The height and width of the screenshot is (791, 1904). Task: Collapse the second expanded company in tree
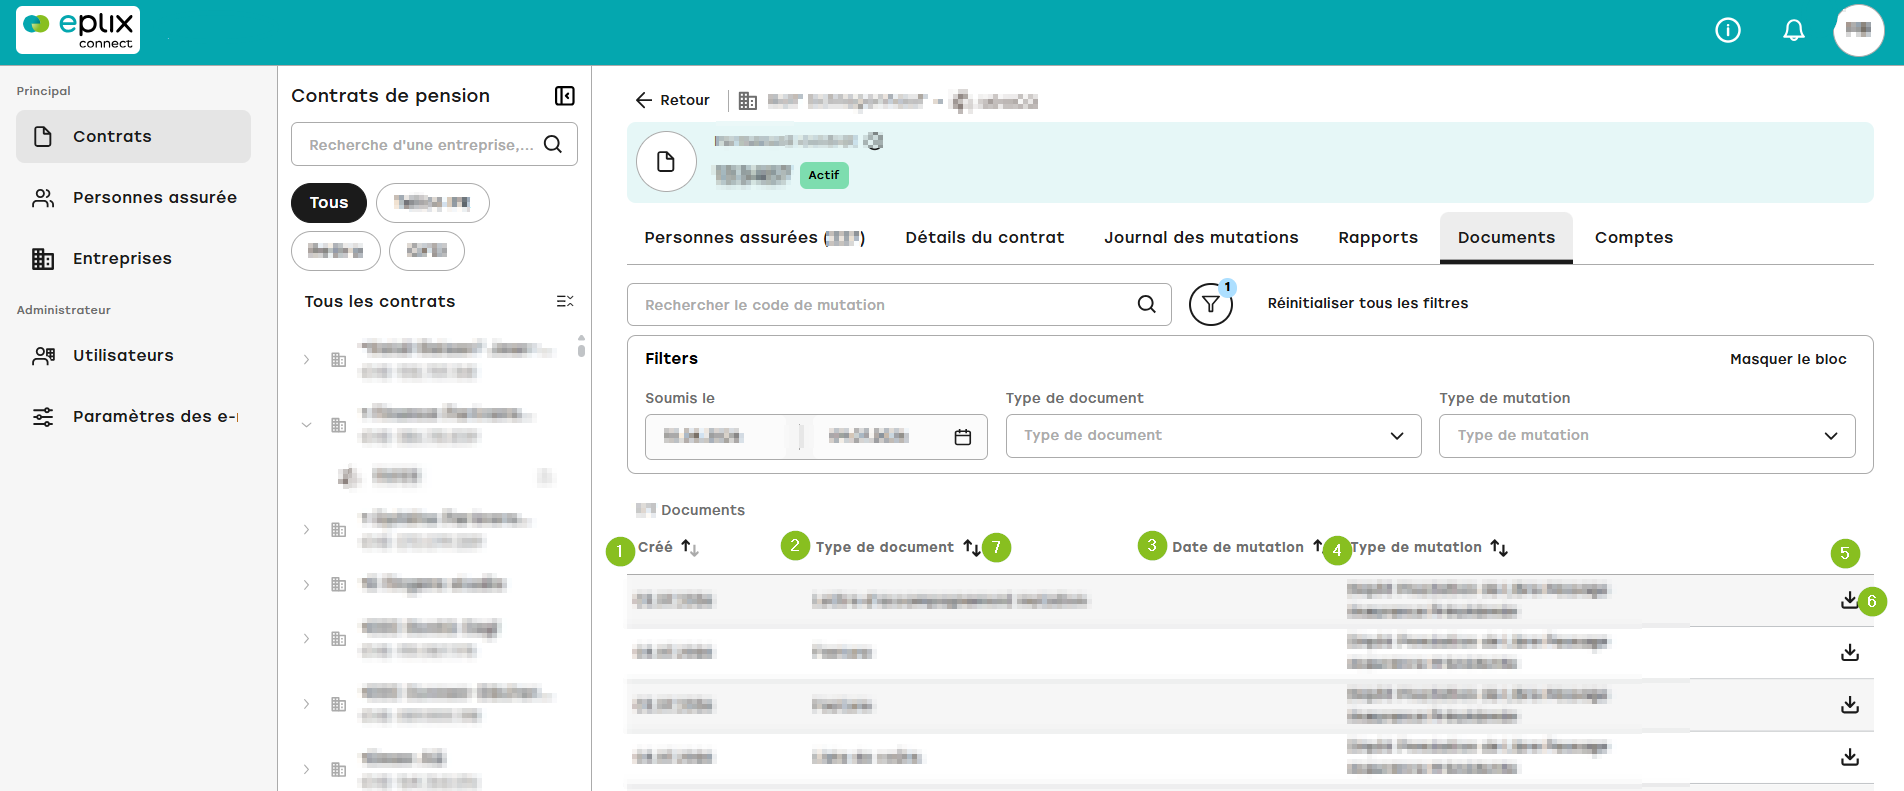pyautogui.click(x=306, y=425)
